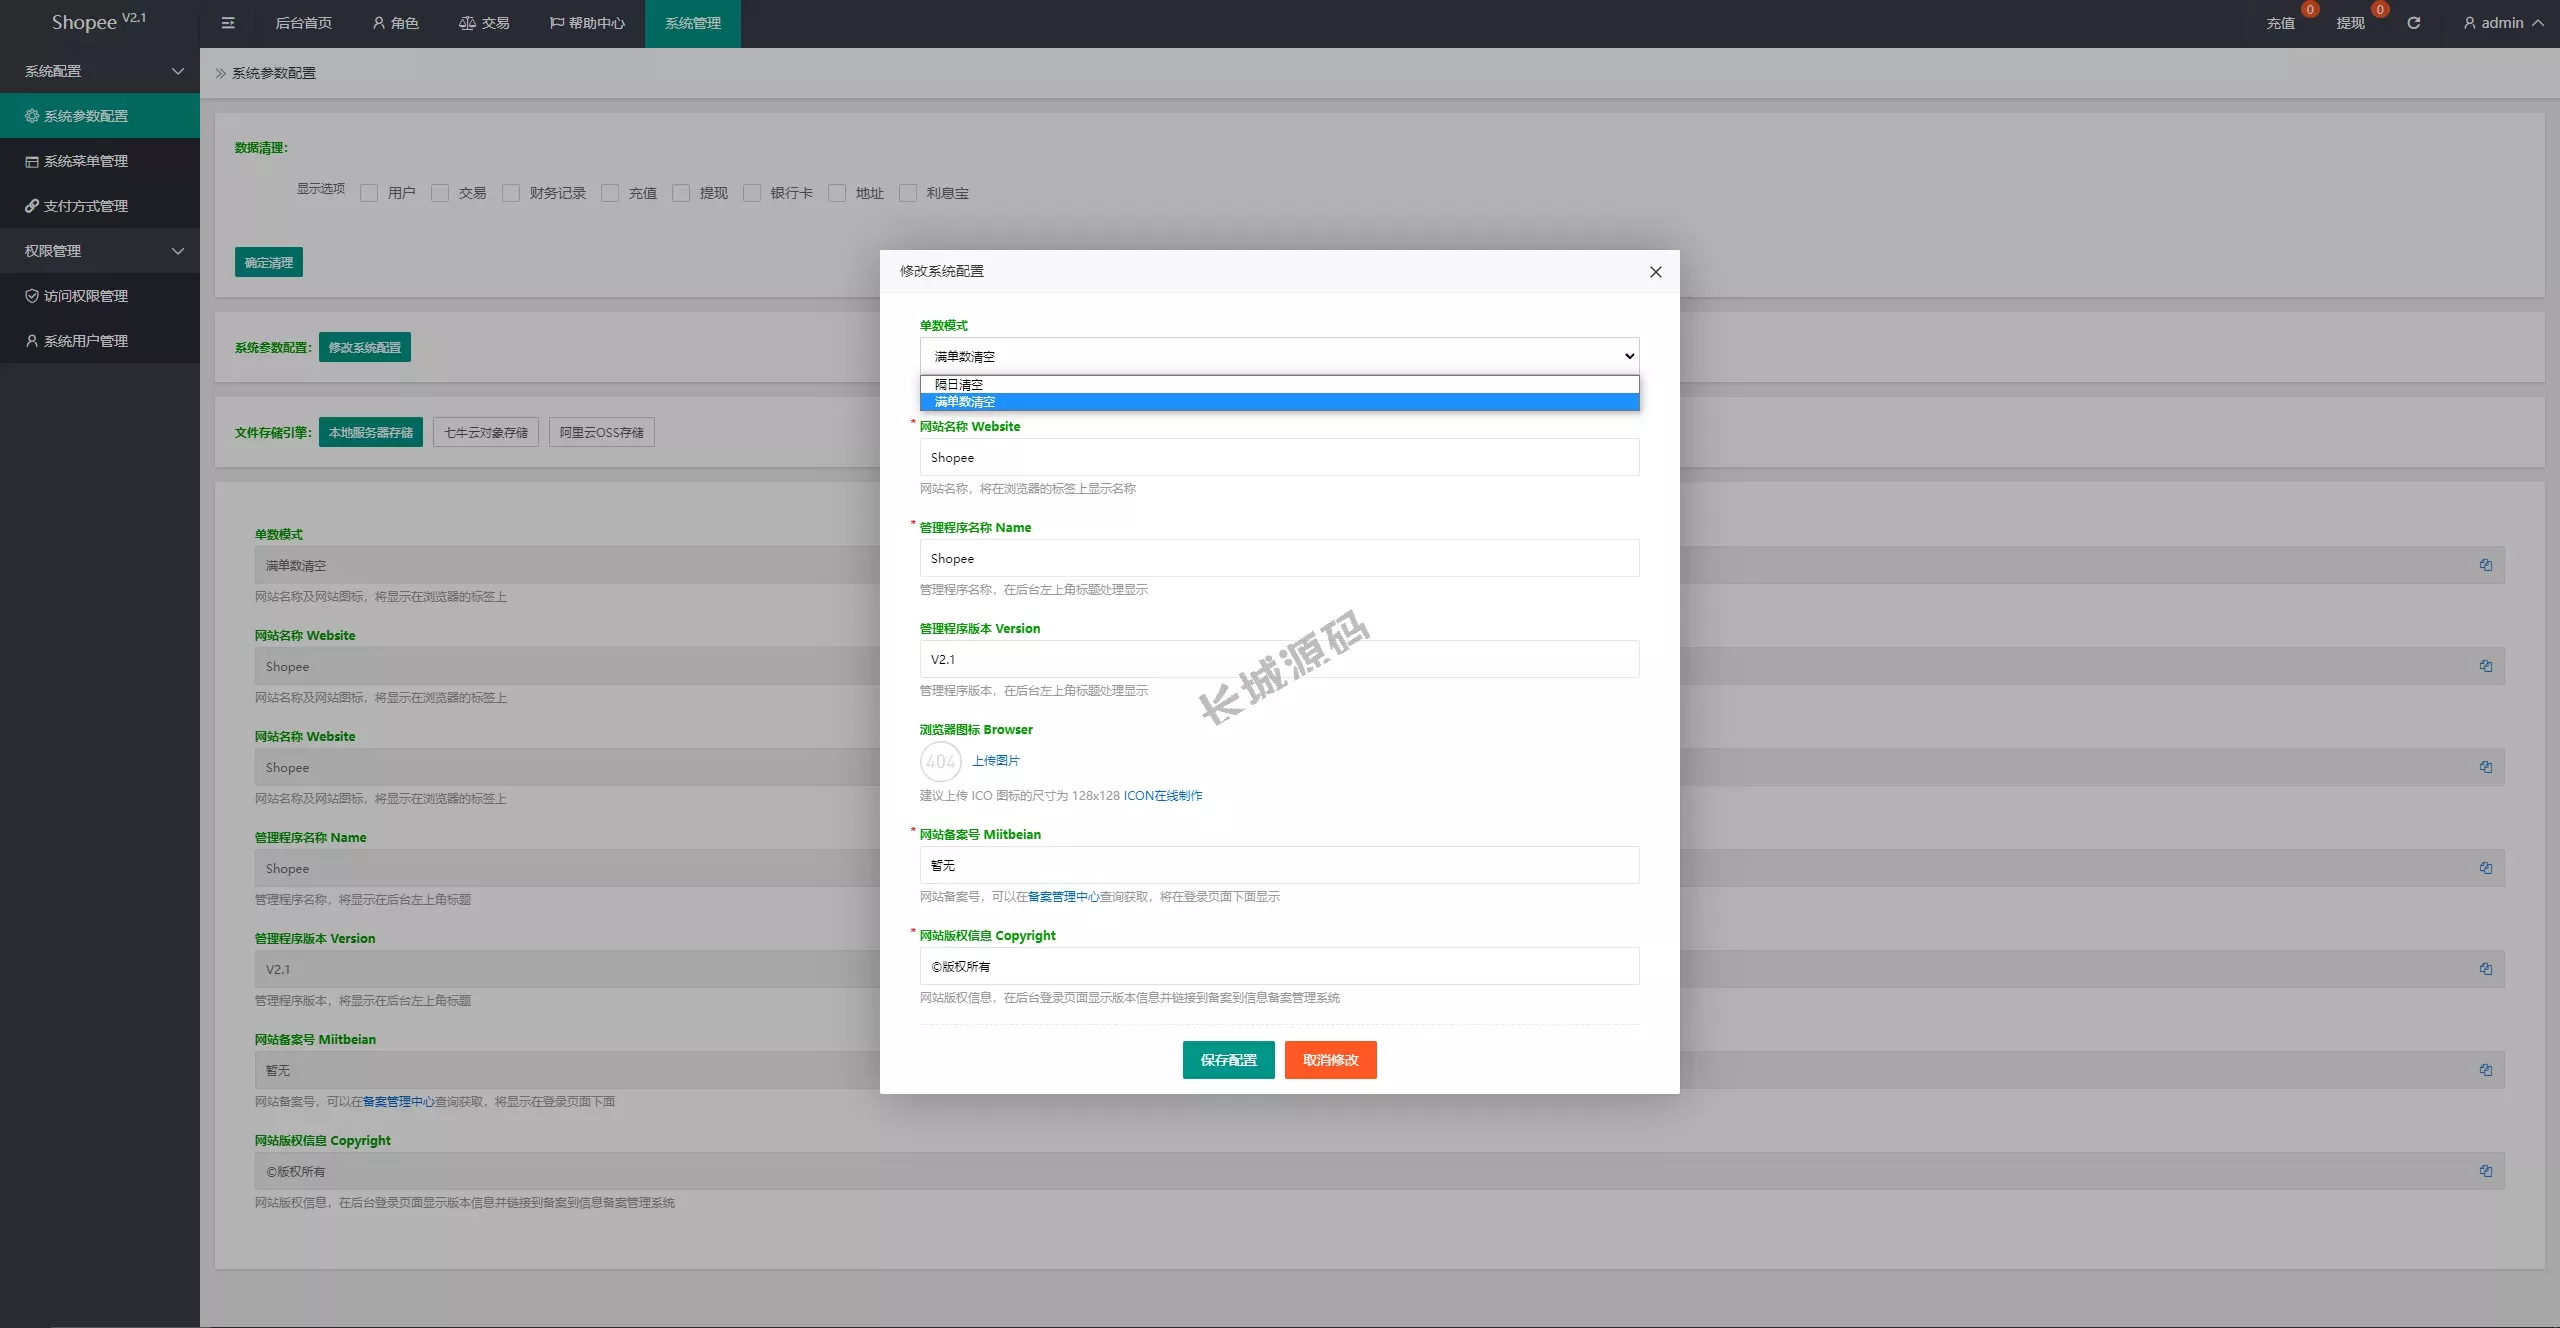Select 本地服务器存储 storage engine
2560x1328 pixels.
click(371, 432)
